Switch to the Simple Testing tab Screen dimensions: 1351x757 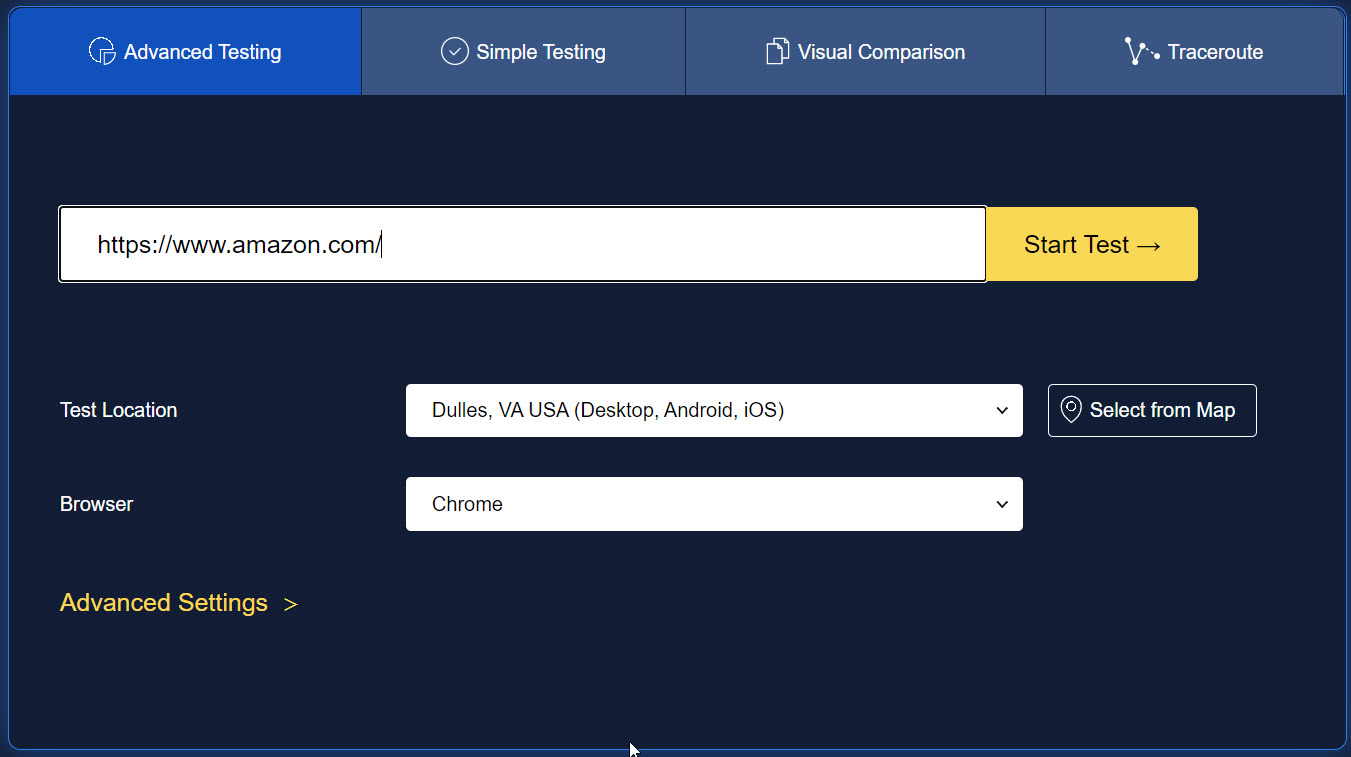(x=522, y=51)
